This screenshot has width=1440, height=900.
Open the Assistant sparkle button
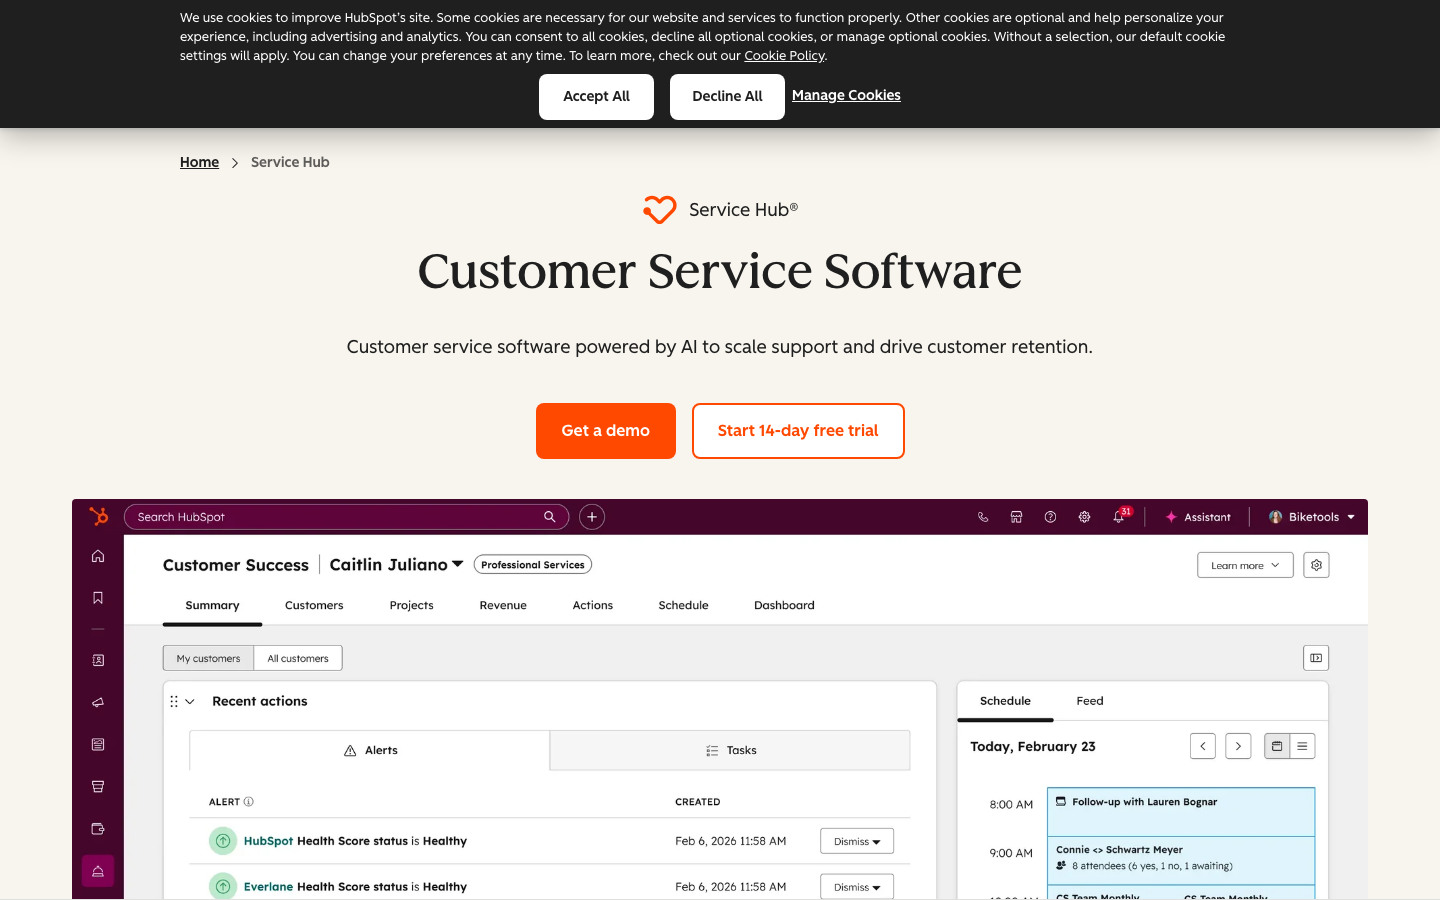pyautogui.click(x=1198, y=517)
